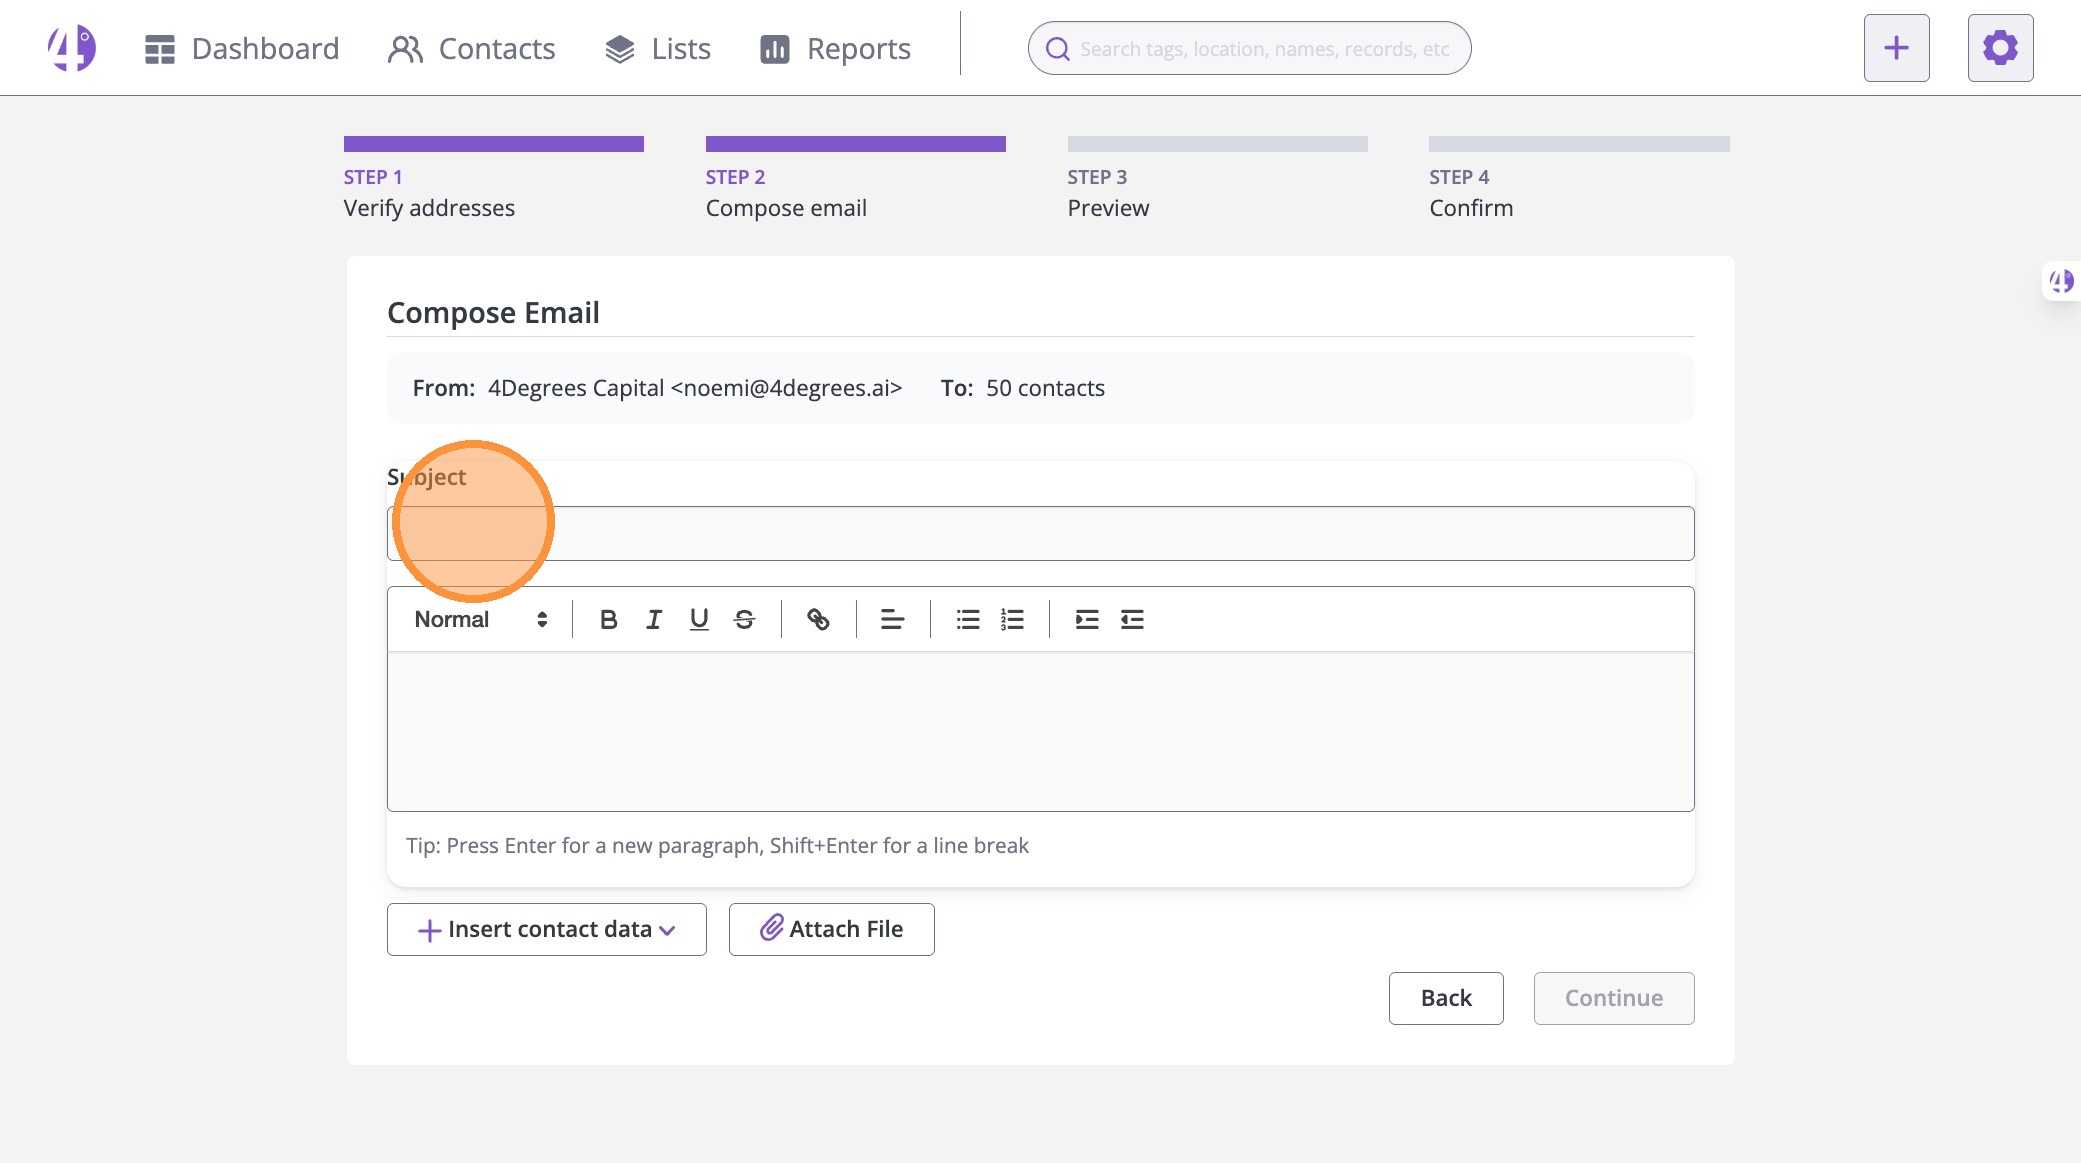2081x1163 pixels.
Task: Attach a file to the email
Action: tap(831, 930)
